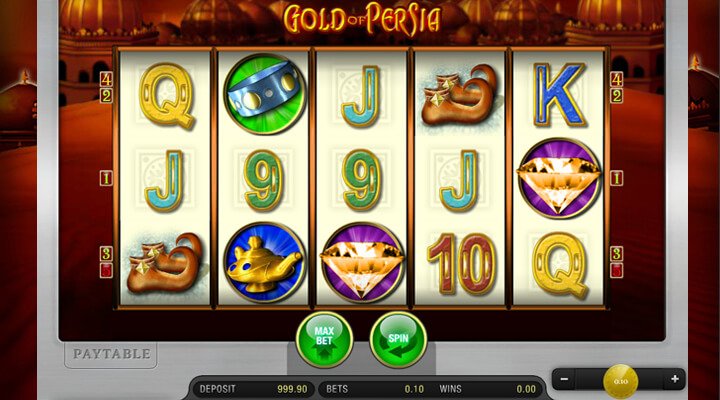
Task: Click the diamond symbol on the third reel
Action: pyautogui.click(x=362, y=263)
